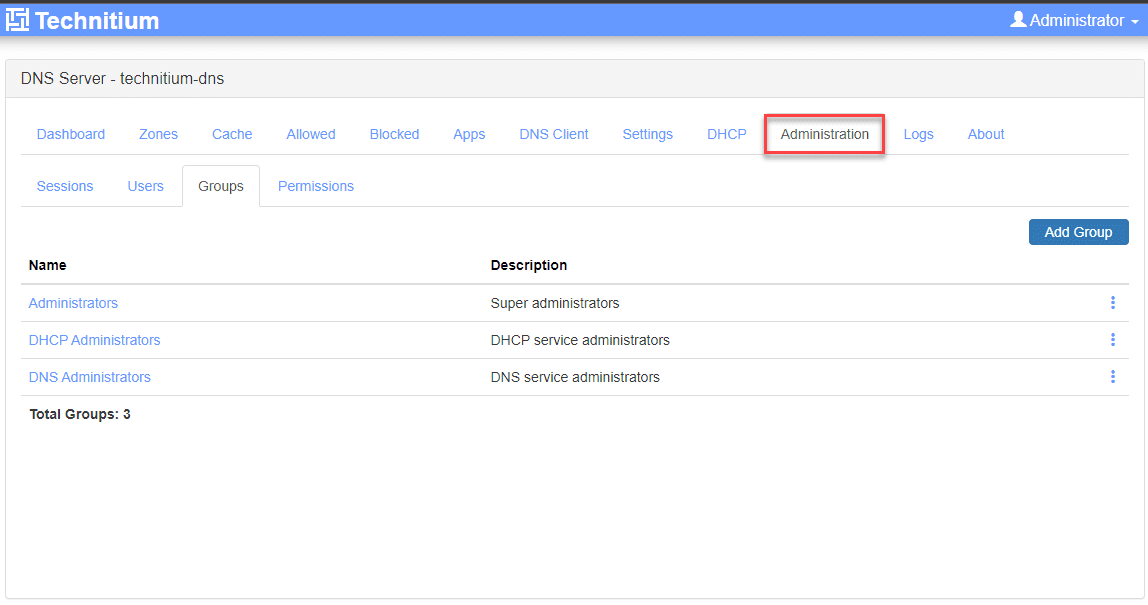Open the Logs tab
The height and width of the screenshot is (605, 1148).
click(918, 134)
